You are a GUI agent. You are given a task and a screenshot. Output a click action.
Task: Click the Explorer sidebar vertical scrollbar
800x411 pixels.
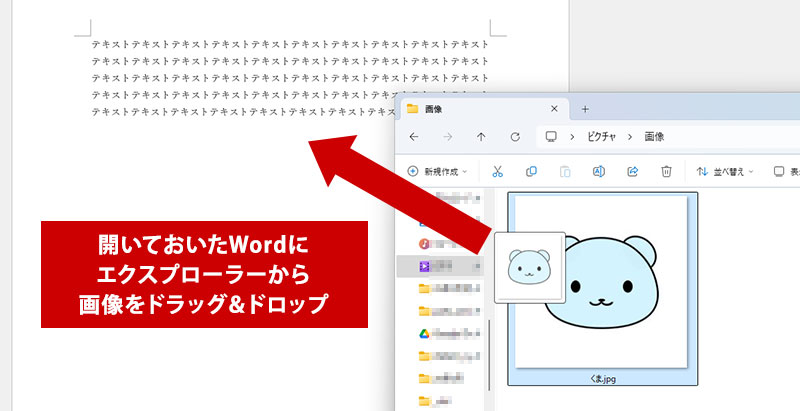pos(490,355)
